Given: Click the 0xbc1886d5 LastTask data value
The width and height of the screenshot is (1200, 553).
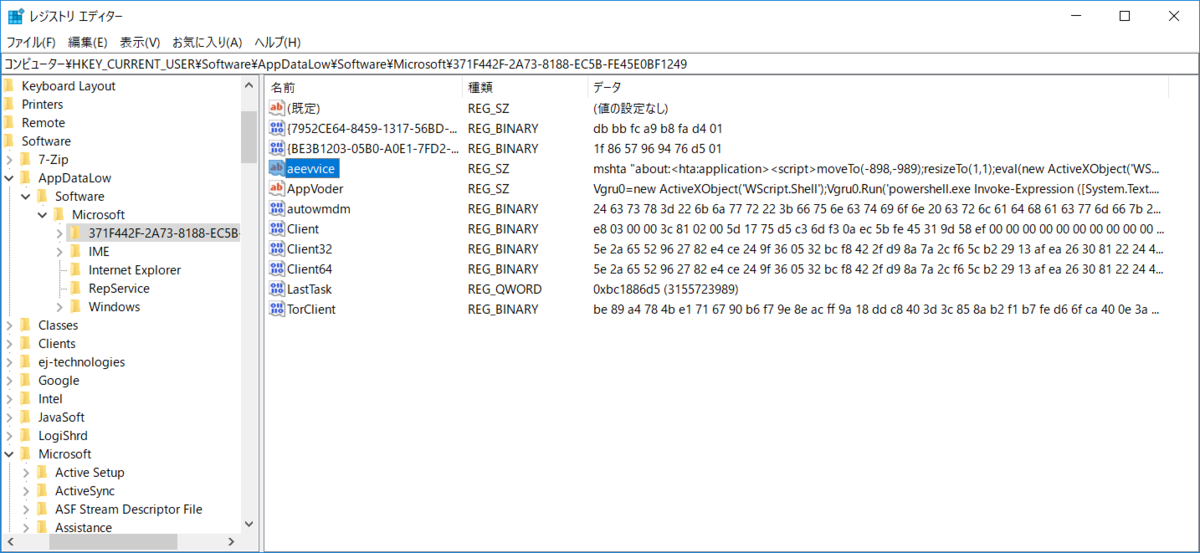Looking at the screenshot, I should pos(665,289).
